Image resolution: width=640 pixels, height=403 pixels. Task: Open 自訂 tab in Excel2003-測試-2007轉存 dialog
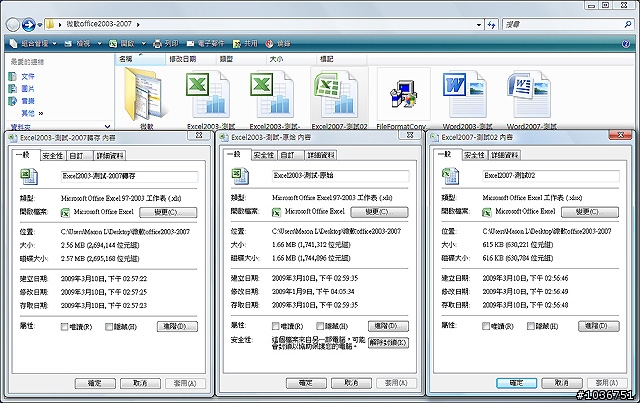click(79, 156)
